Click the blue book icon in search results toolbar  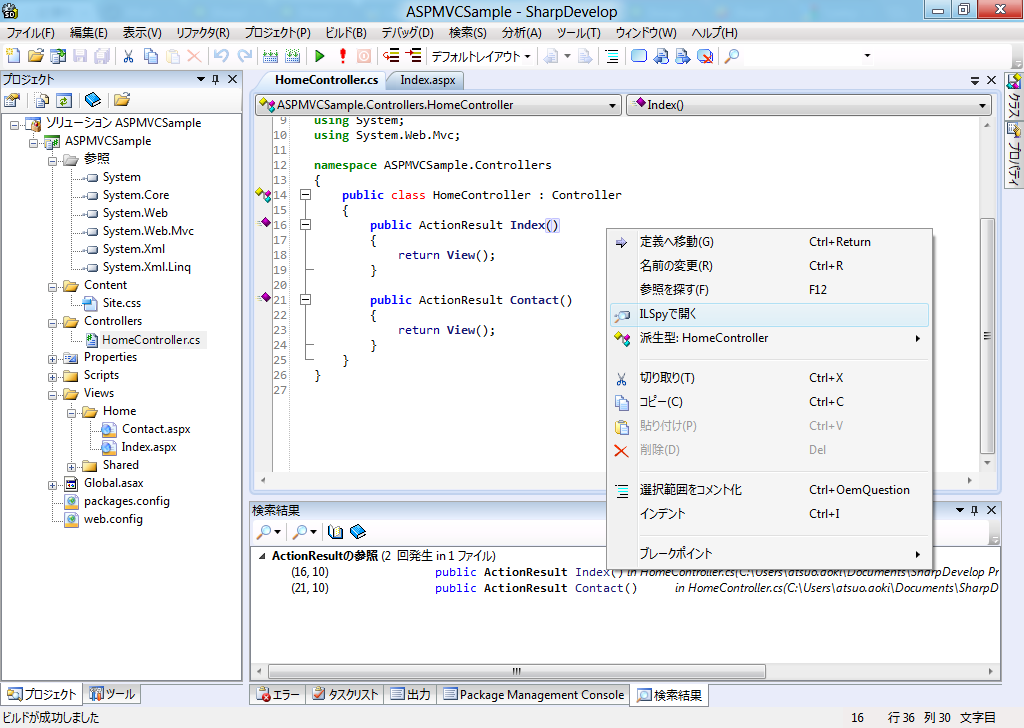click(358, 532)
